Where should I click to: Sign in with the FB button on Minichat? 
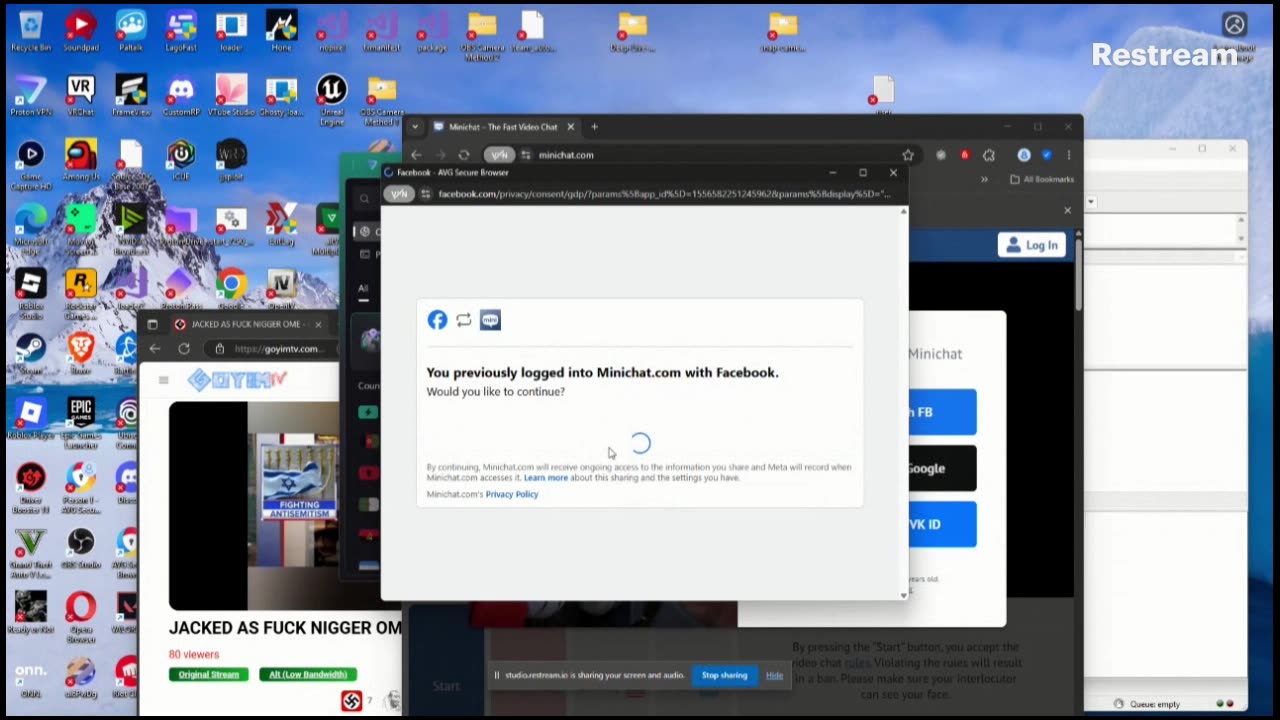coord(942,412)
